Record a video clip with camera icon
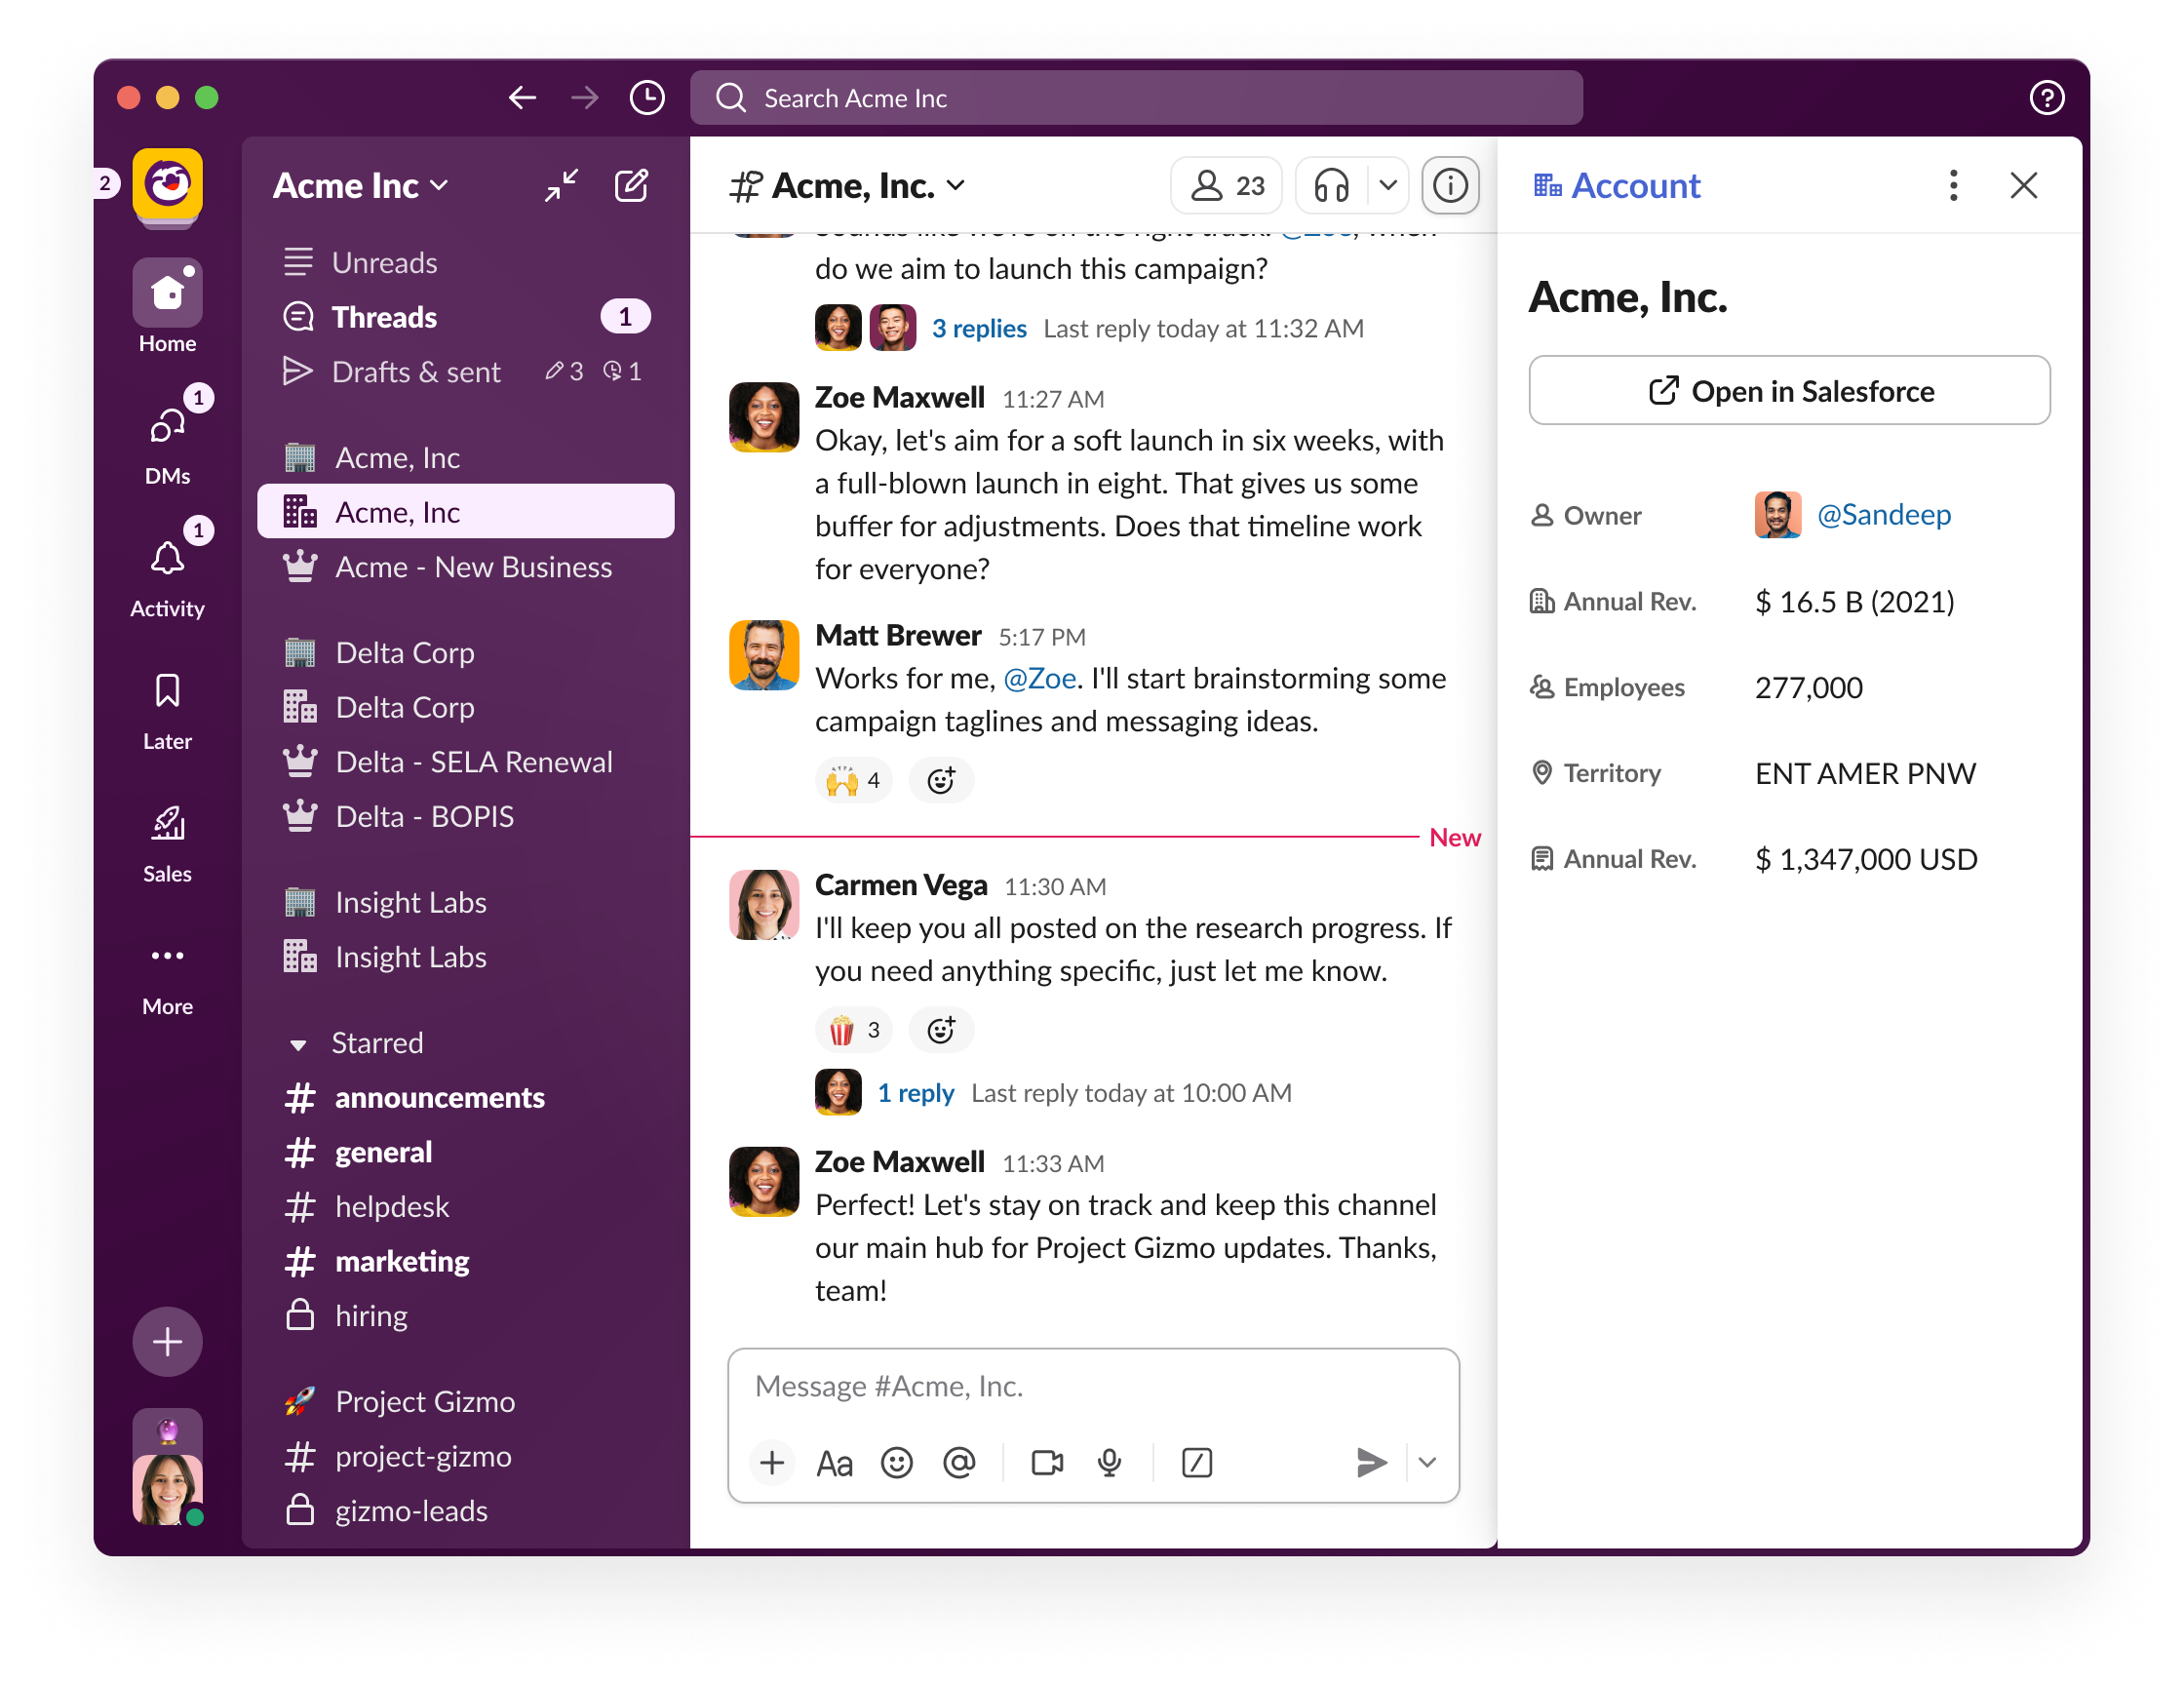The height and width of the screenshot is (1685, 2184). coord(1047,1463)
